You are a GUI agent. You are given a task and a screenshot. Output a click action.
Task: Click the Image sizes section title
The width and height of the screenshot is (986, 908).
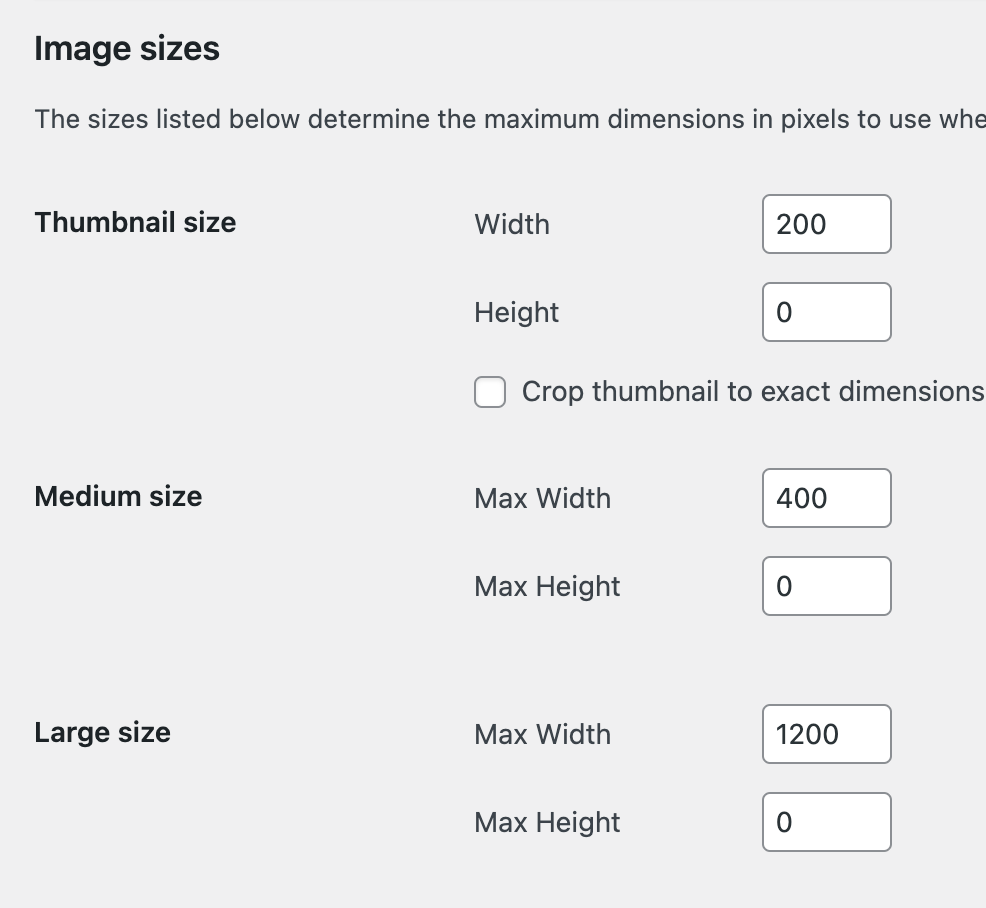[127, 49]
